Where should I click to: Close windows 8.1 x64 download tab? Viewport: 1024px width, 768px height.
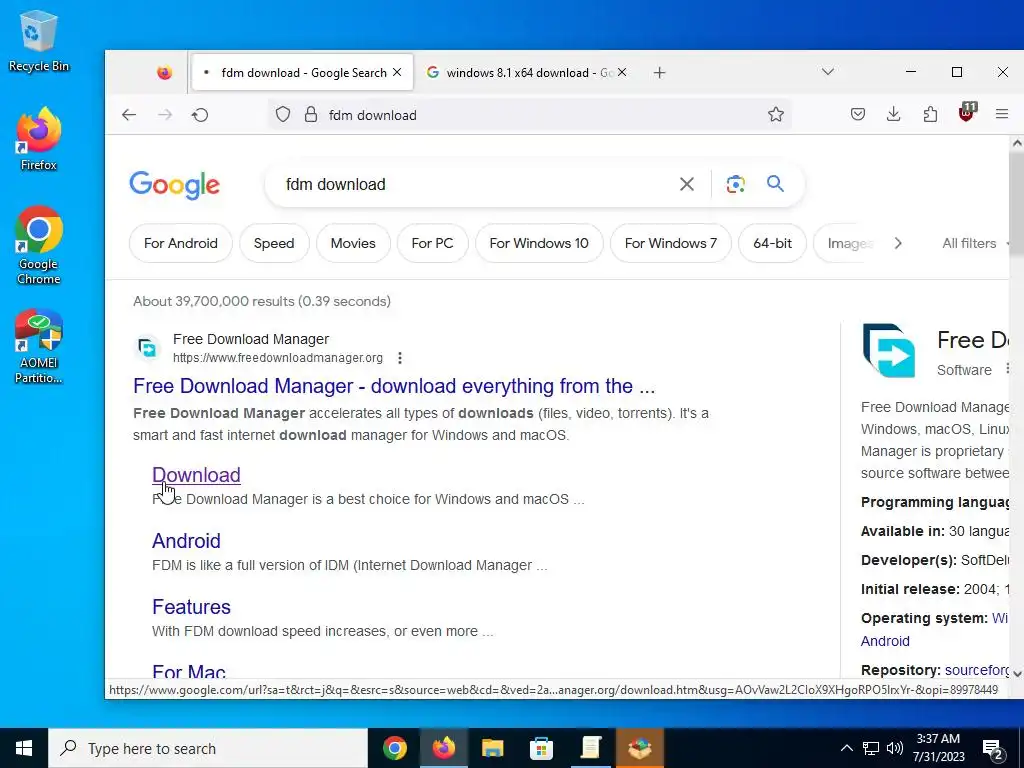(622, 72)
